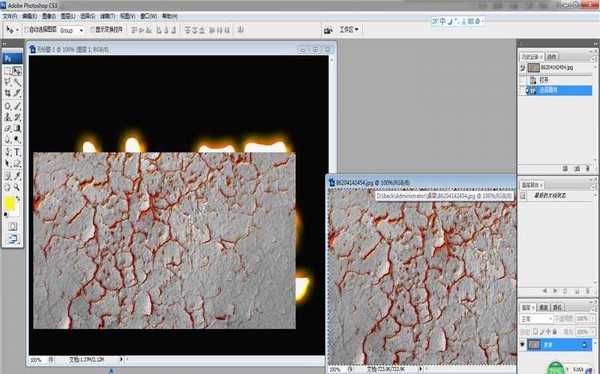Viewport: 600px width, 374px height.
Task: Select the Crop tool in toolbox
Action: pyautogui.click(x=8, y=93)
